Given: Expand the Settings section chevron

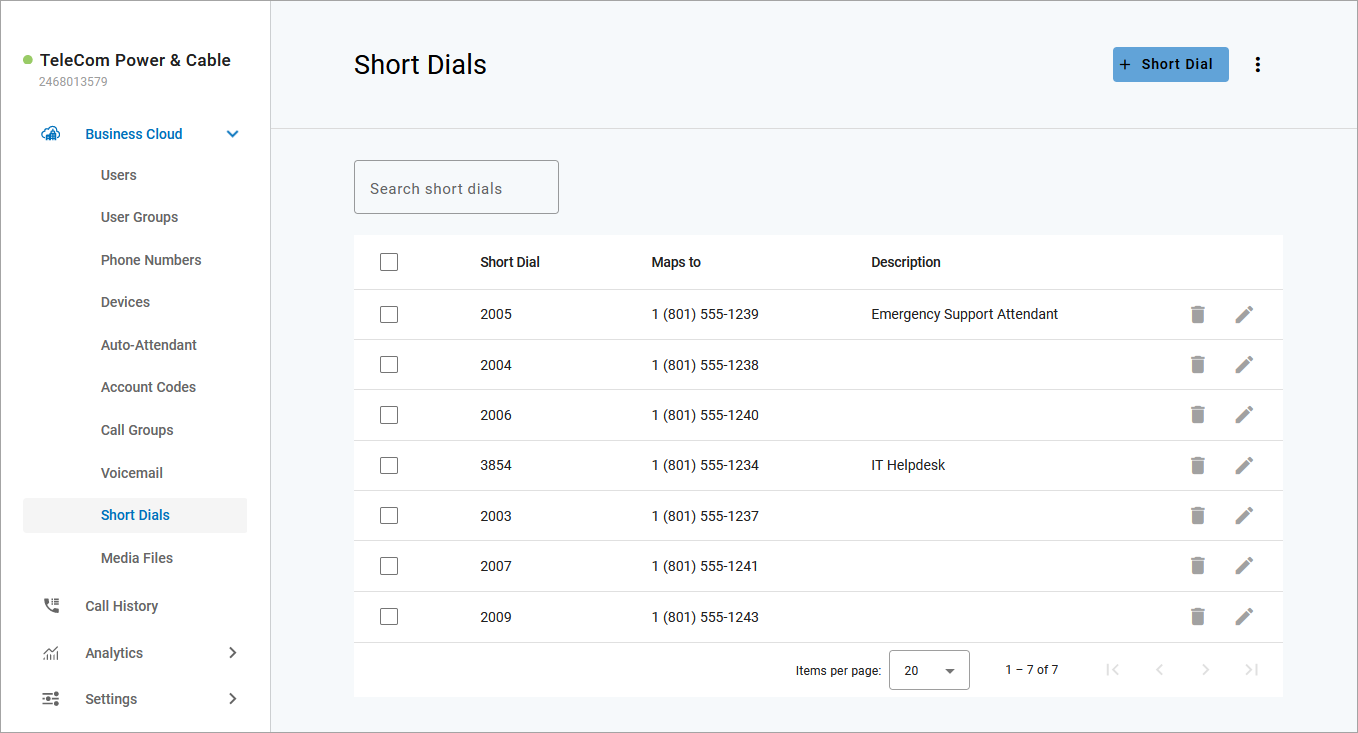Looking at the screenshot, I should point(233,699).
